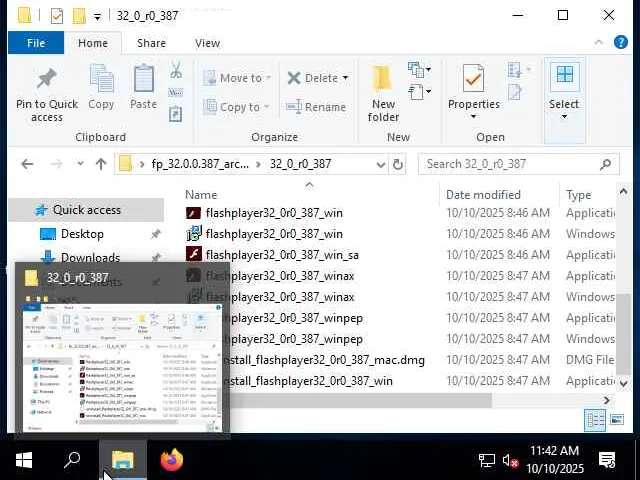Open the New item dropdown icon
The width and height of the screenshot is (640, 480).
[419, 69]
